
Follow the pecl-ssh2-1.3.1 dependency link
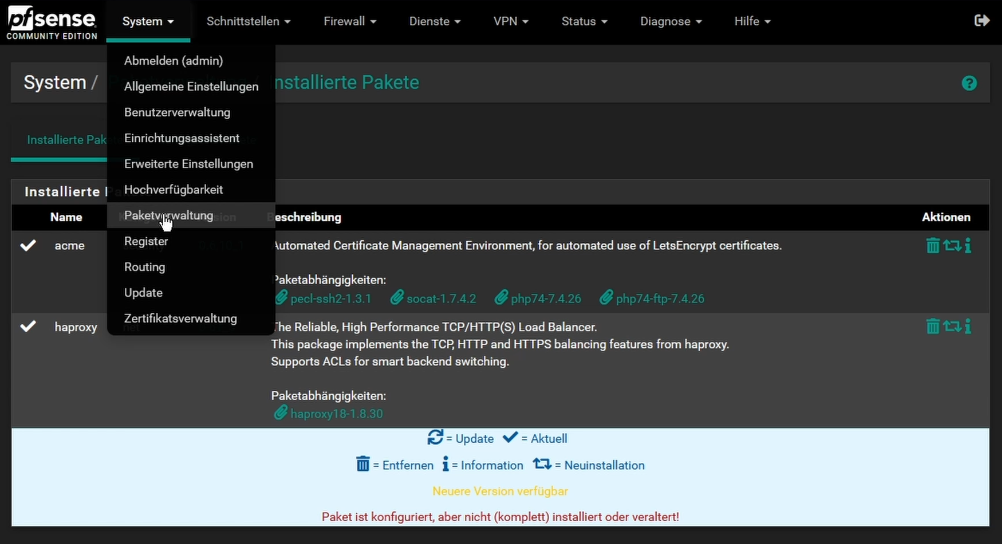point(330,299)
